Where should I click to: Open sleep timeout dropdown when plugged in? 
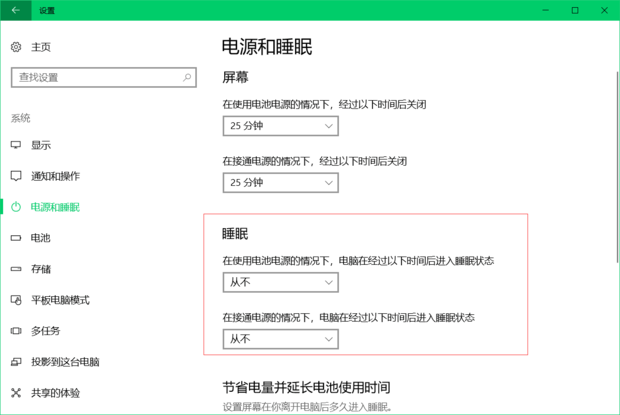[281, 339]
